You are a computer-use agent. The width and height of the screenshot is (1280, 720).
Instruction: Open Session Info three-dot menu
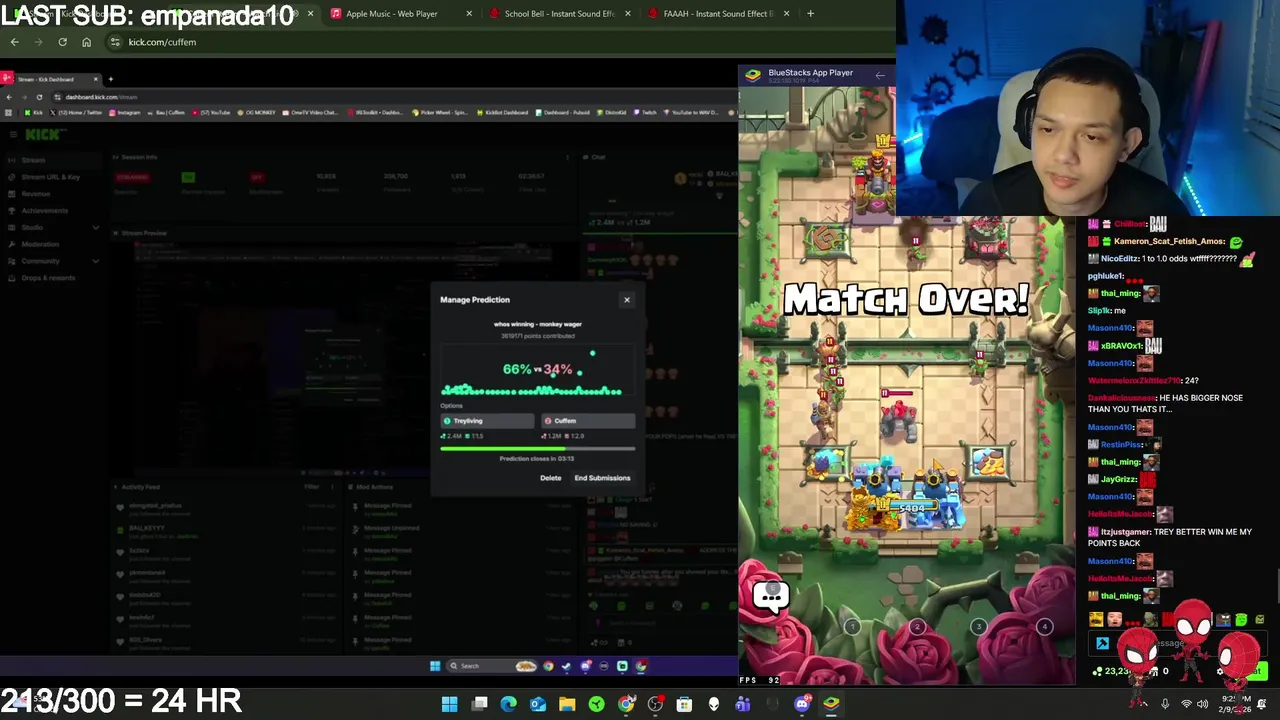568,157
